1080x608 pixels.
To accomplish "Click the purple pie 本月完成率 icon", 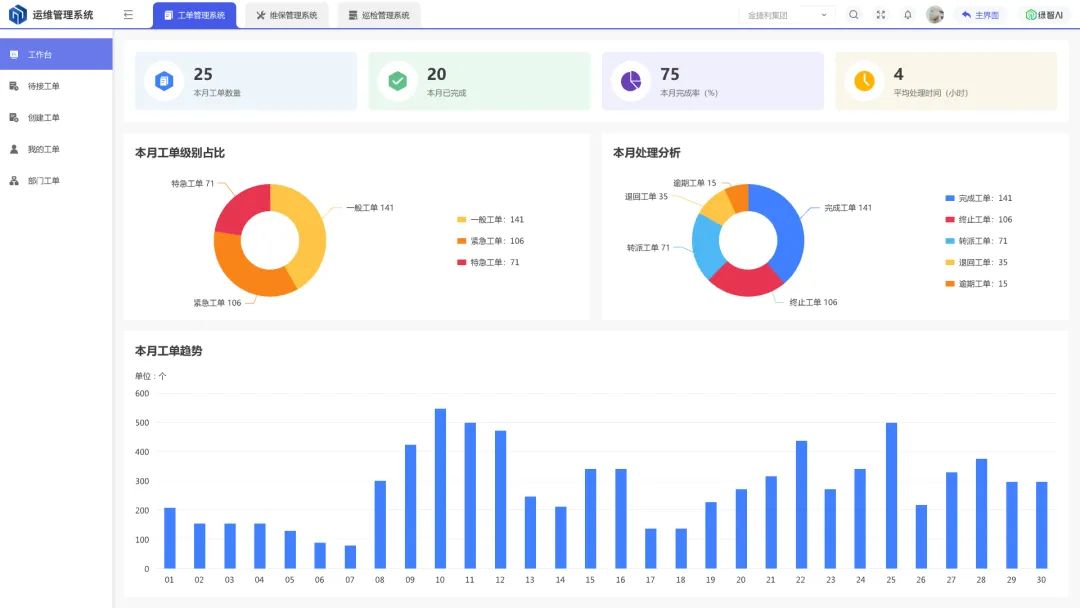I will tap(631, 81).
